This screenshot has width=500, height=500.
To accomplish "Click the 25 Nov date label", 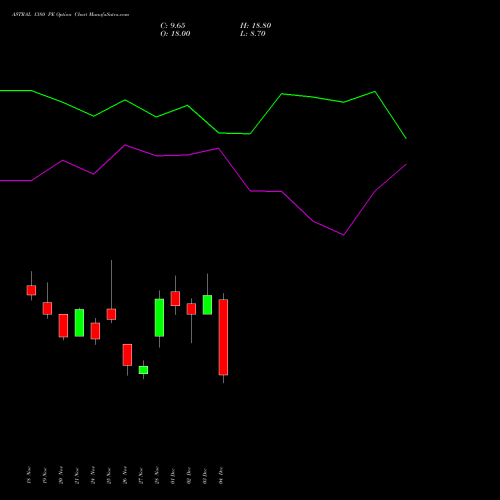I will pyautogui.click(x=109, y=475).
